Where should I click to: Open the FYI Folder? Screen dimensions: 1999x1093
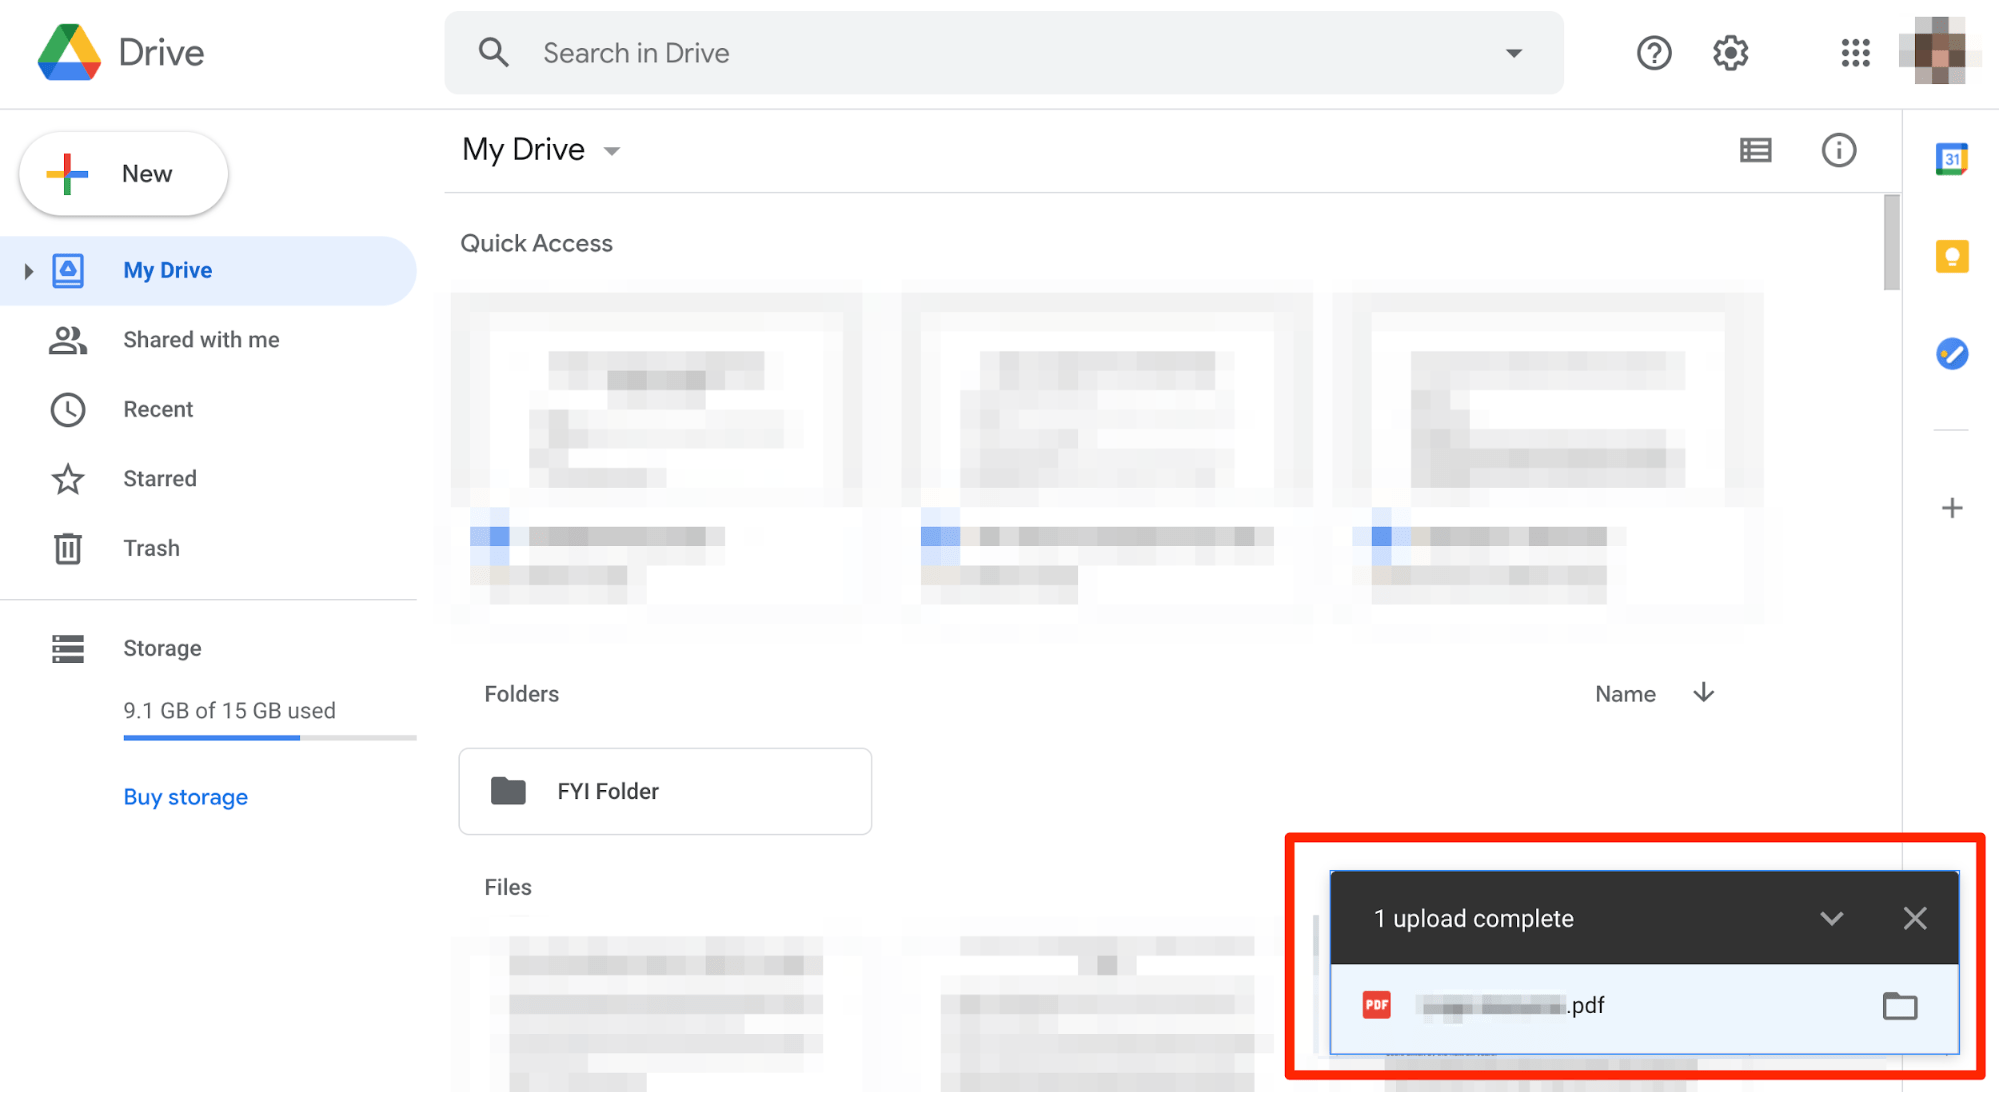pos(664,790)
